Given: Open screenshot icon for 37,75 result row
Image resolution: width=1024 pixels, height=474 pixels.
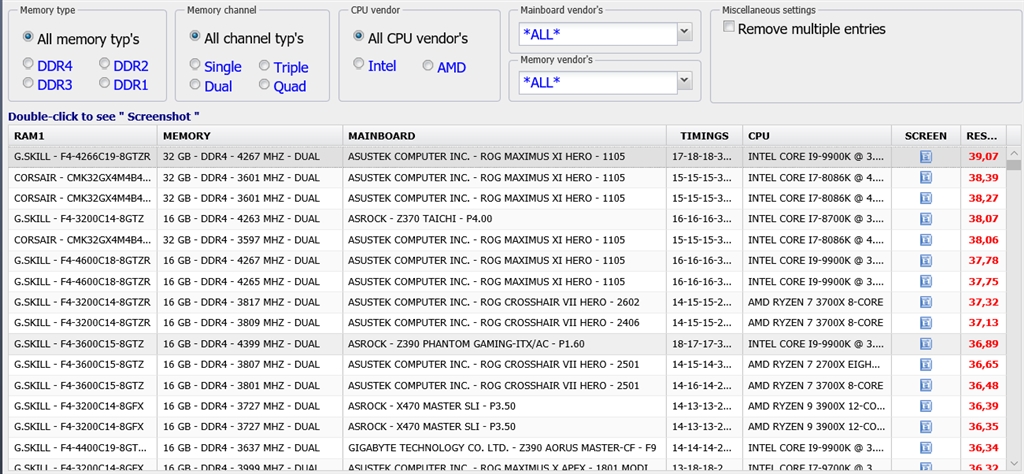Looking at the screenshot, I should coord(926,281).
